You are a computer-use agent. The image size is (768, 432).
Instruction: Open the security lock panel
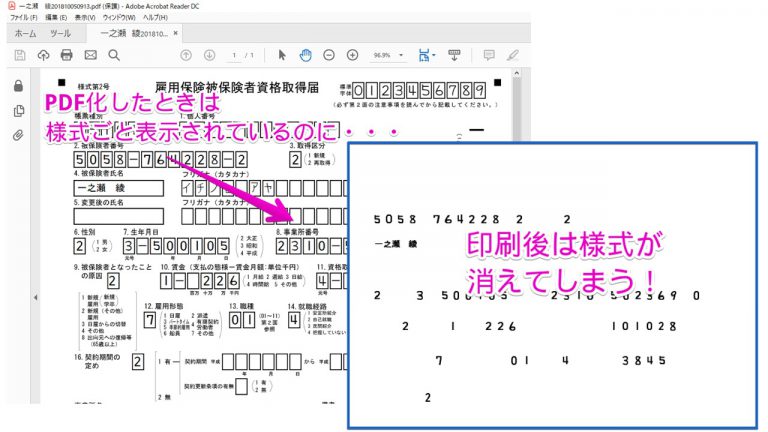19,86
